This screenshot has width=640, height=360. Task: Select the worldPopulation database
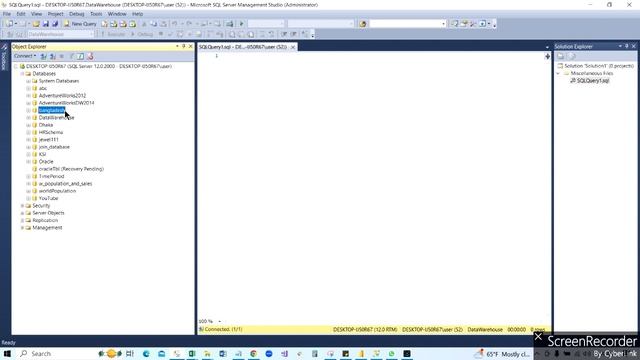pos(57,191)
